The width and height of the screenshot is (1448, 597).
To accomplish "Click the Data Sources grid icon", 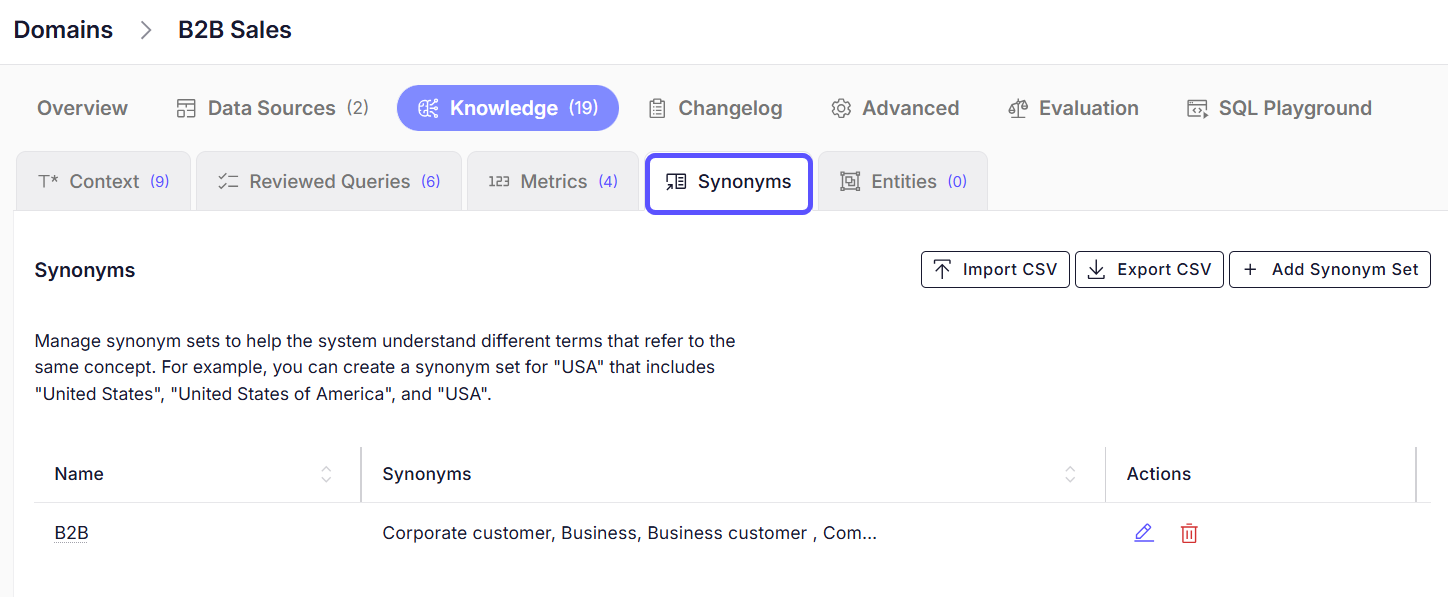I will point(185,107).
